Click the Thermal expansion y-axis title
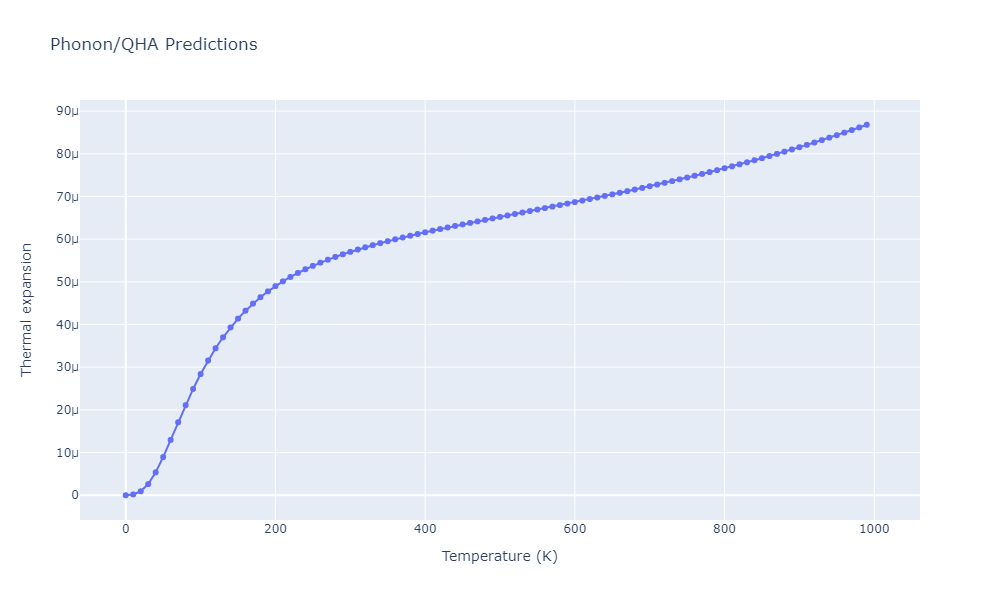The height and width of the screenshot is (600, 1000). (26, 310)
